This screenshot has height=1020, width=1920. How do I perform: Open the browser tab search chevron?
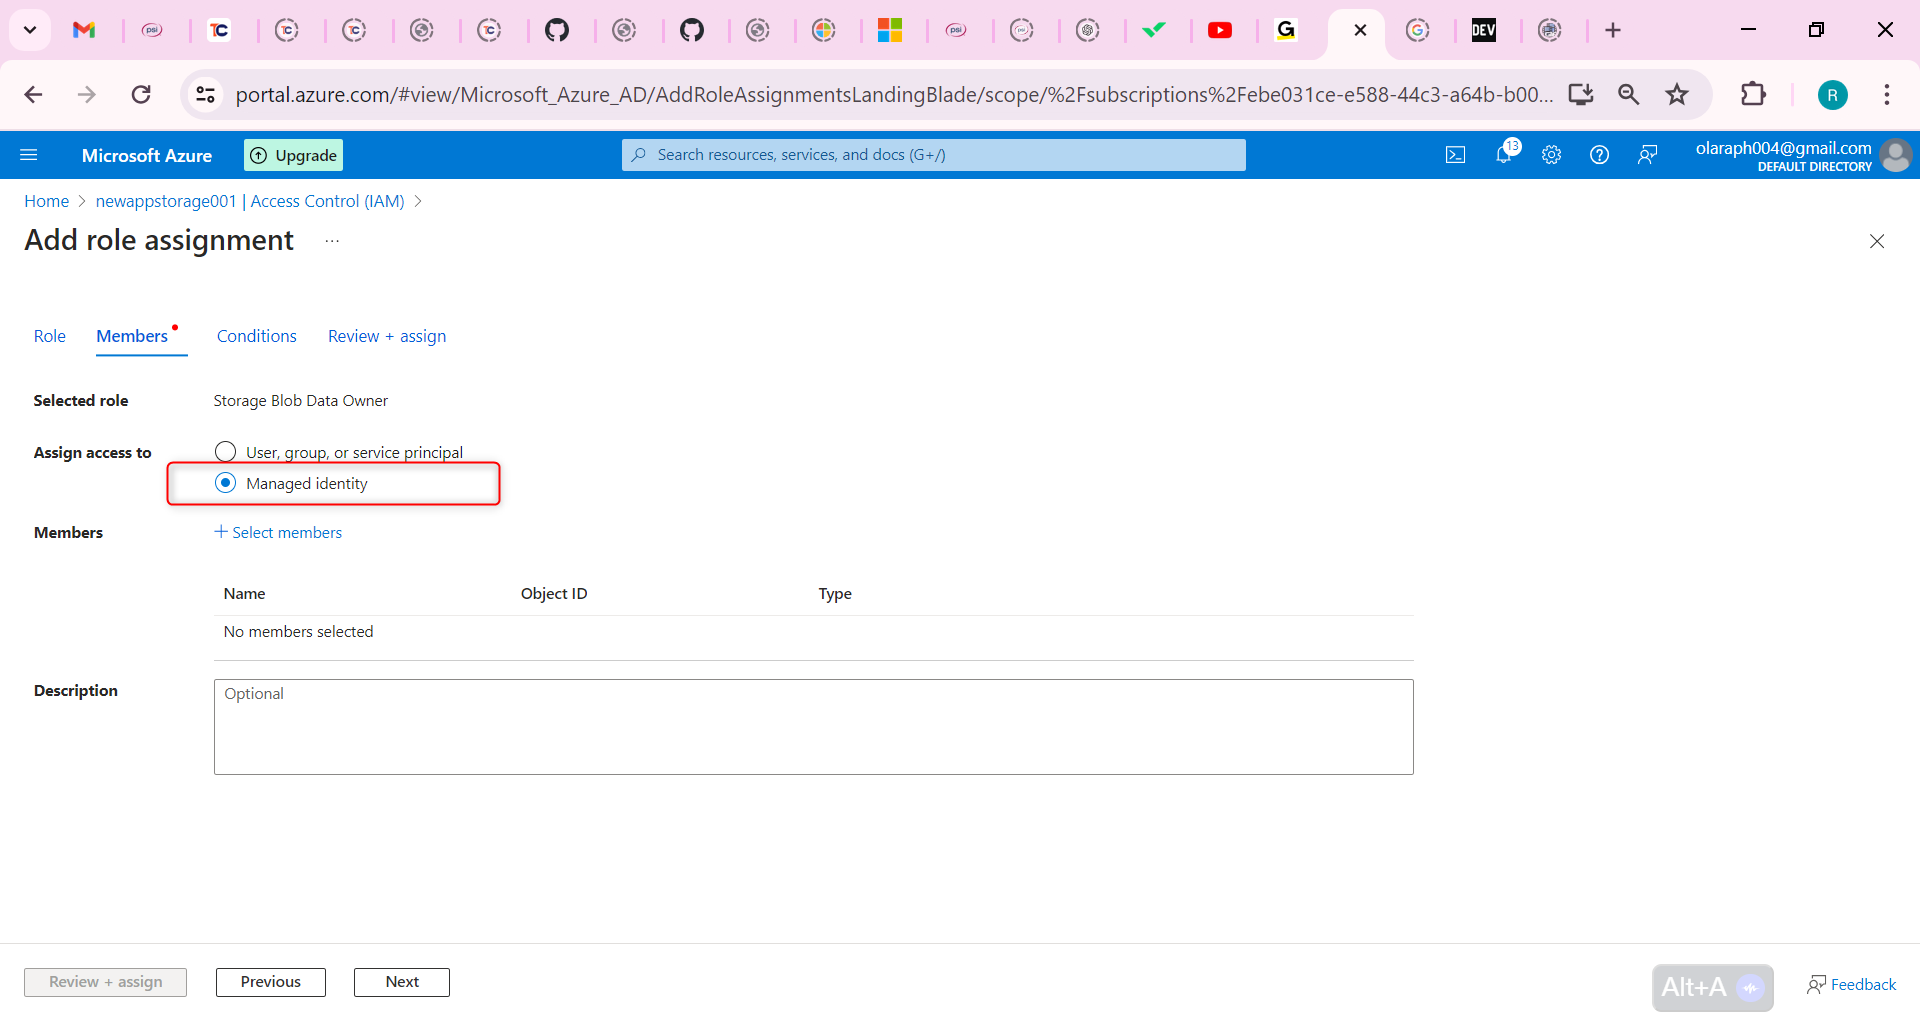[29, 30]
